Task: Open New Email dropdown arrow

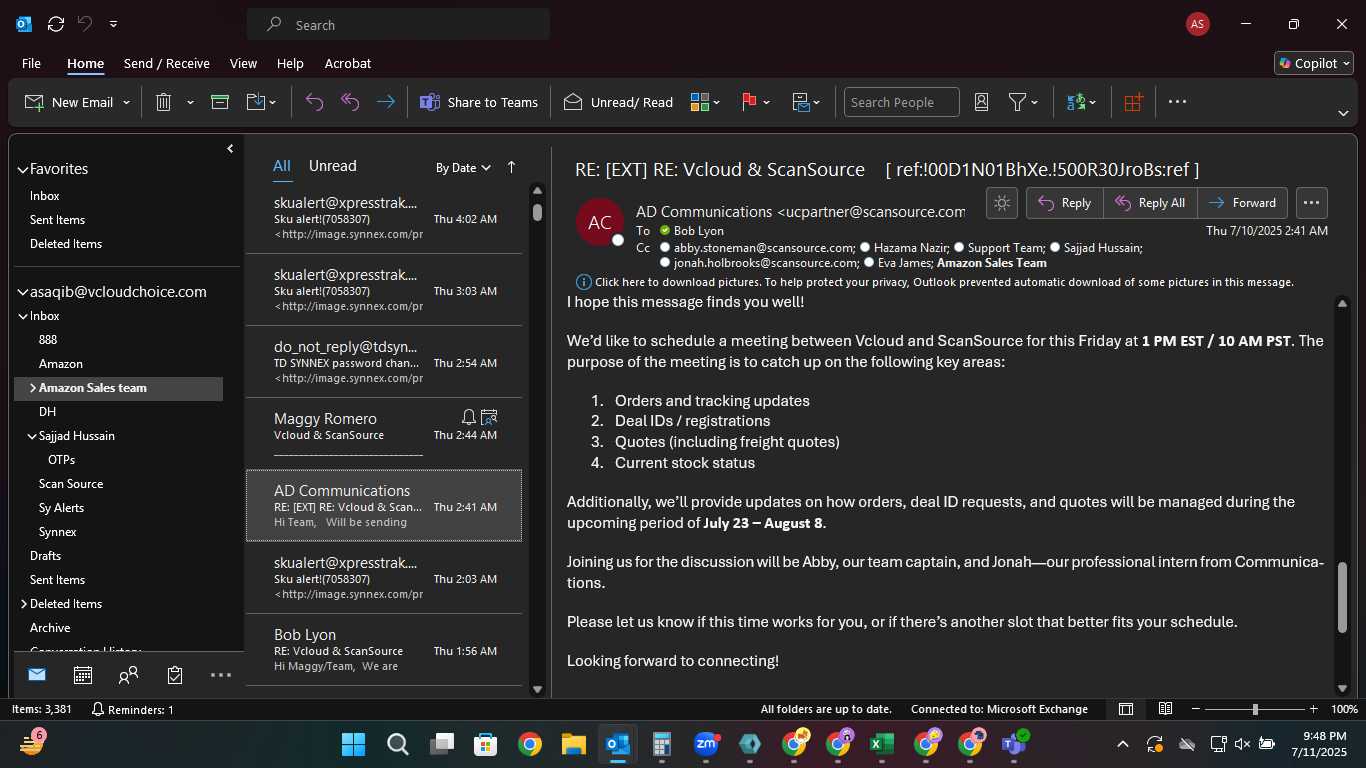Action: (126, 102)
